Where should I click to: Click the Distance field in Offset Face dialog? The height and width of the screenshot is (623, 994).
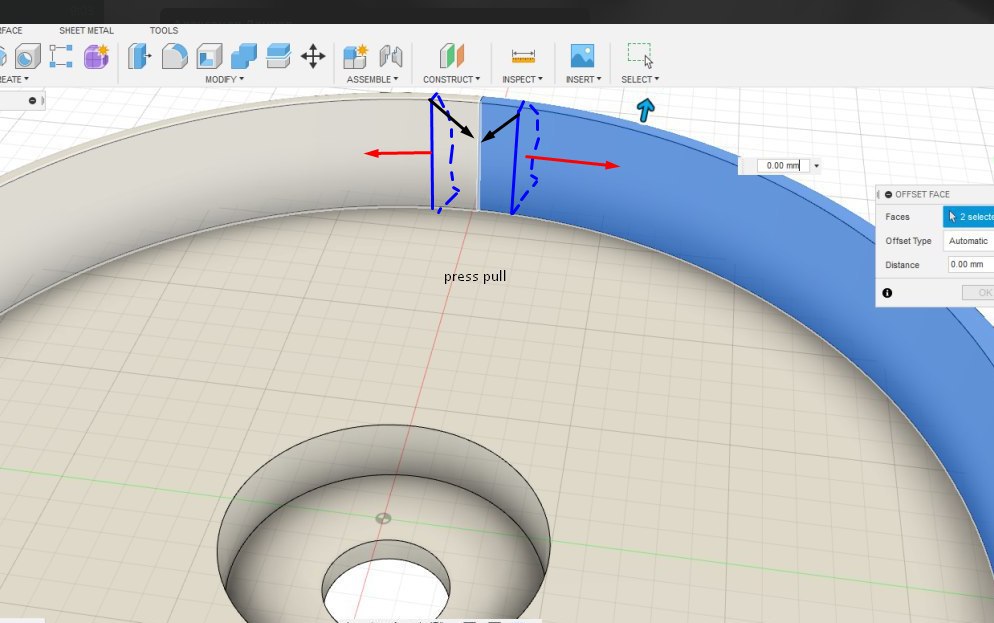click(971, 264)
